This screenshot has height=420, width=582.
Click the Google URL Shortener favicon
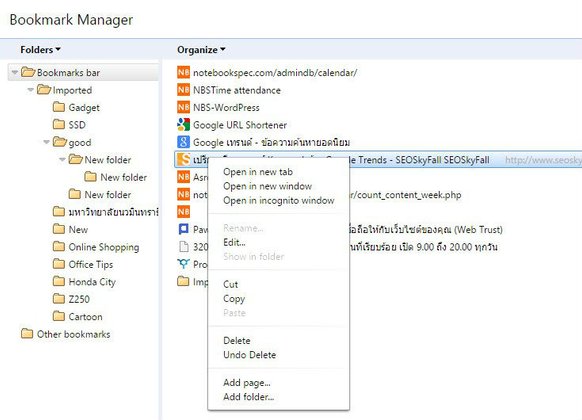click(183, 125)
